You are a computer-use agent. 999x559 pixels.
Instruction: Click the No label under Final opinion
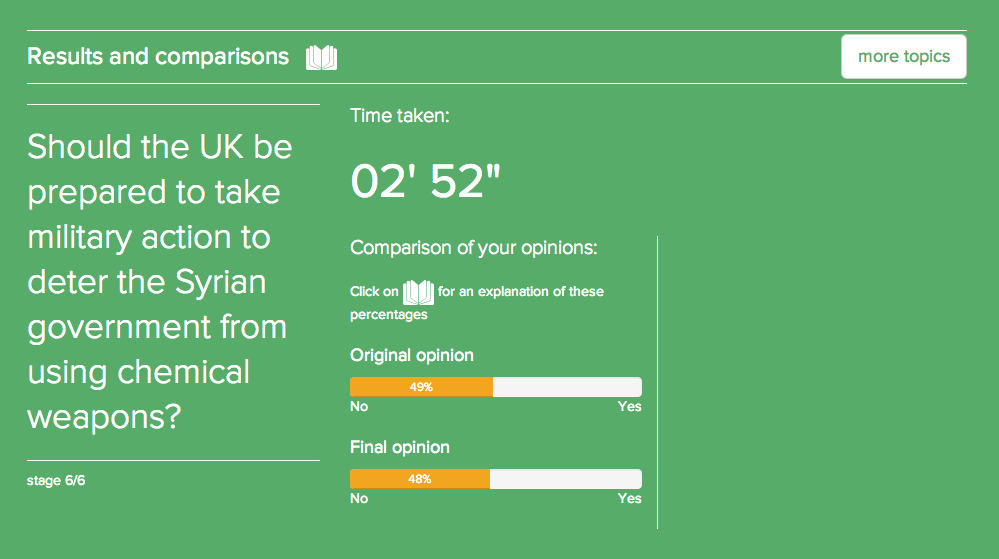[359, 499]
